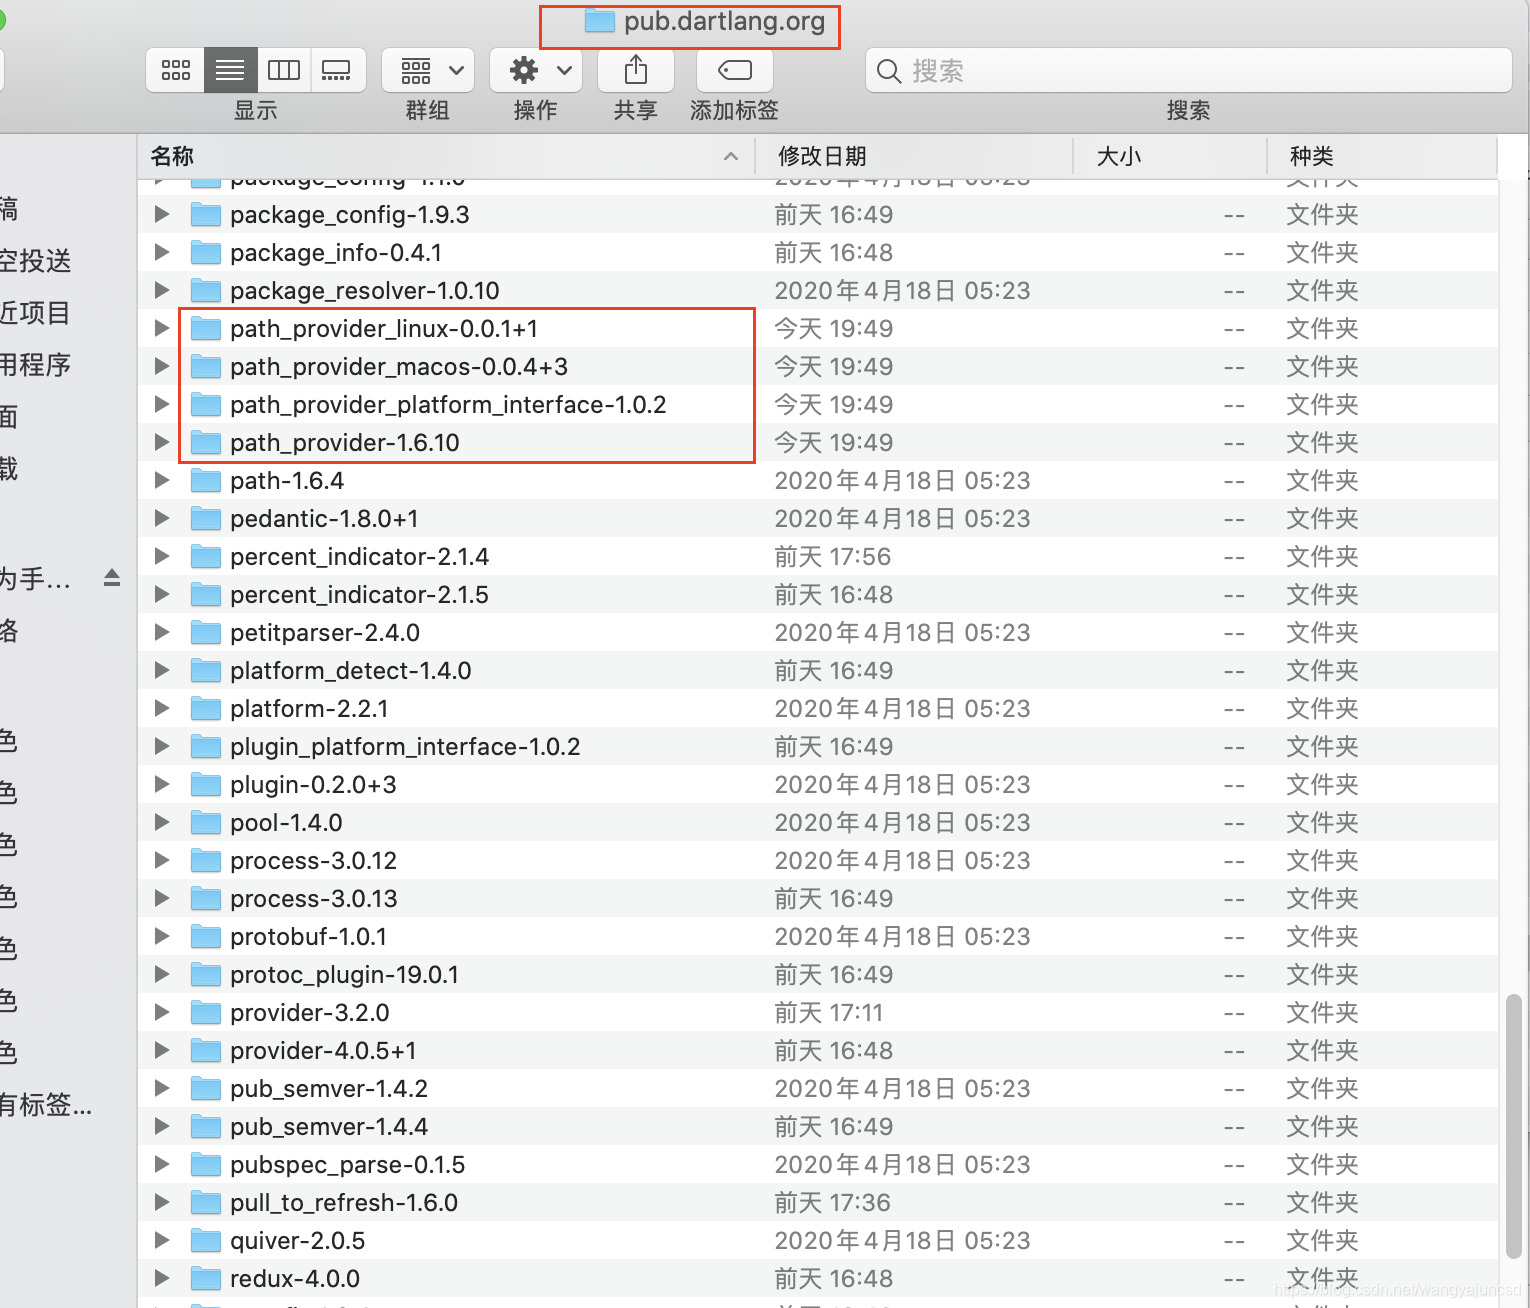Sort by the size column header
This screenshot has width=1530, height=1308.
click(x=1169, y=156)
